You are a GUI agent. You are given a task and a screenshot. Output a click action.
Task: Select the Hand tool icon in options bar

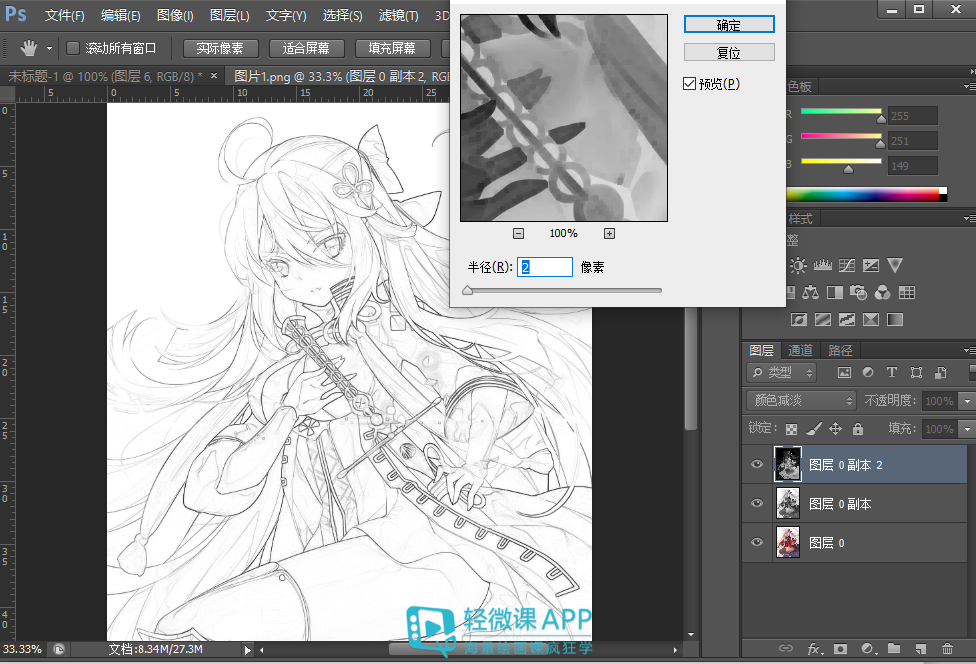click(29, 48)
